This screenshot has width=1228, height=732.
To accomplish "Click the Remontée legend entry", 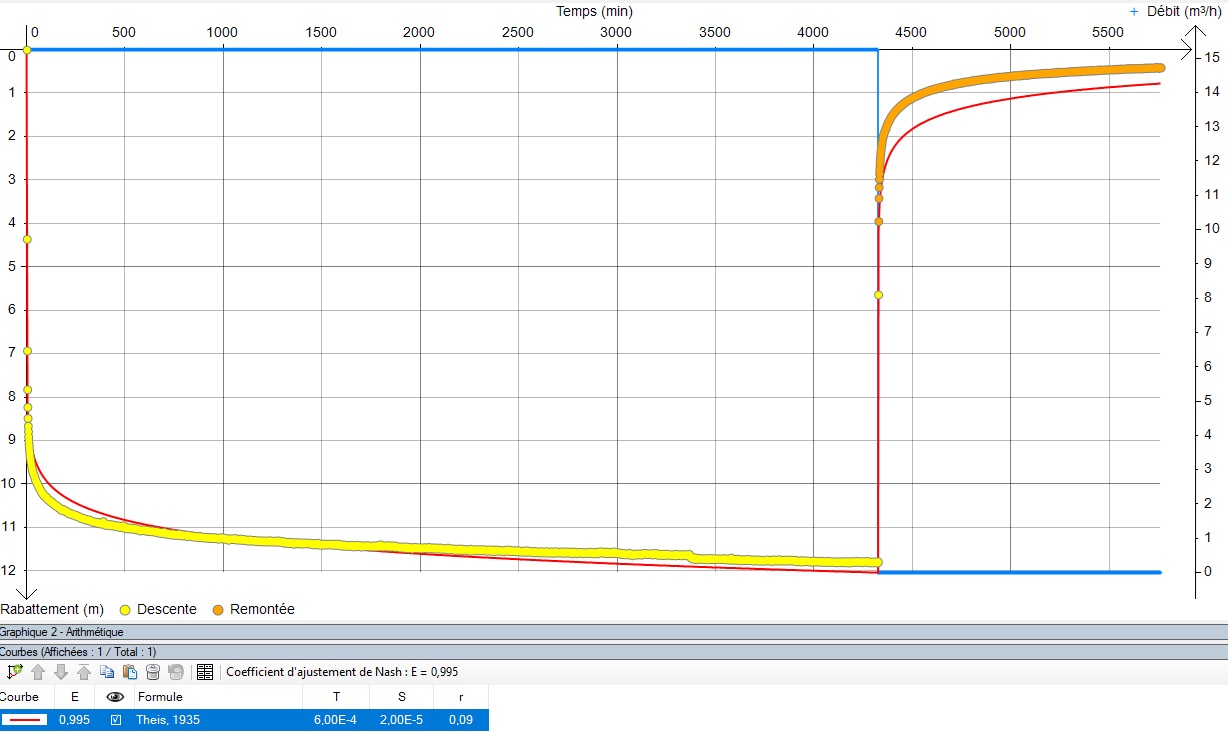I will [x=261, y=609].
